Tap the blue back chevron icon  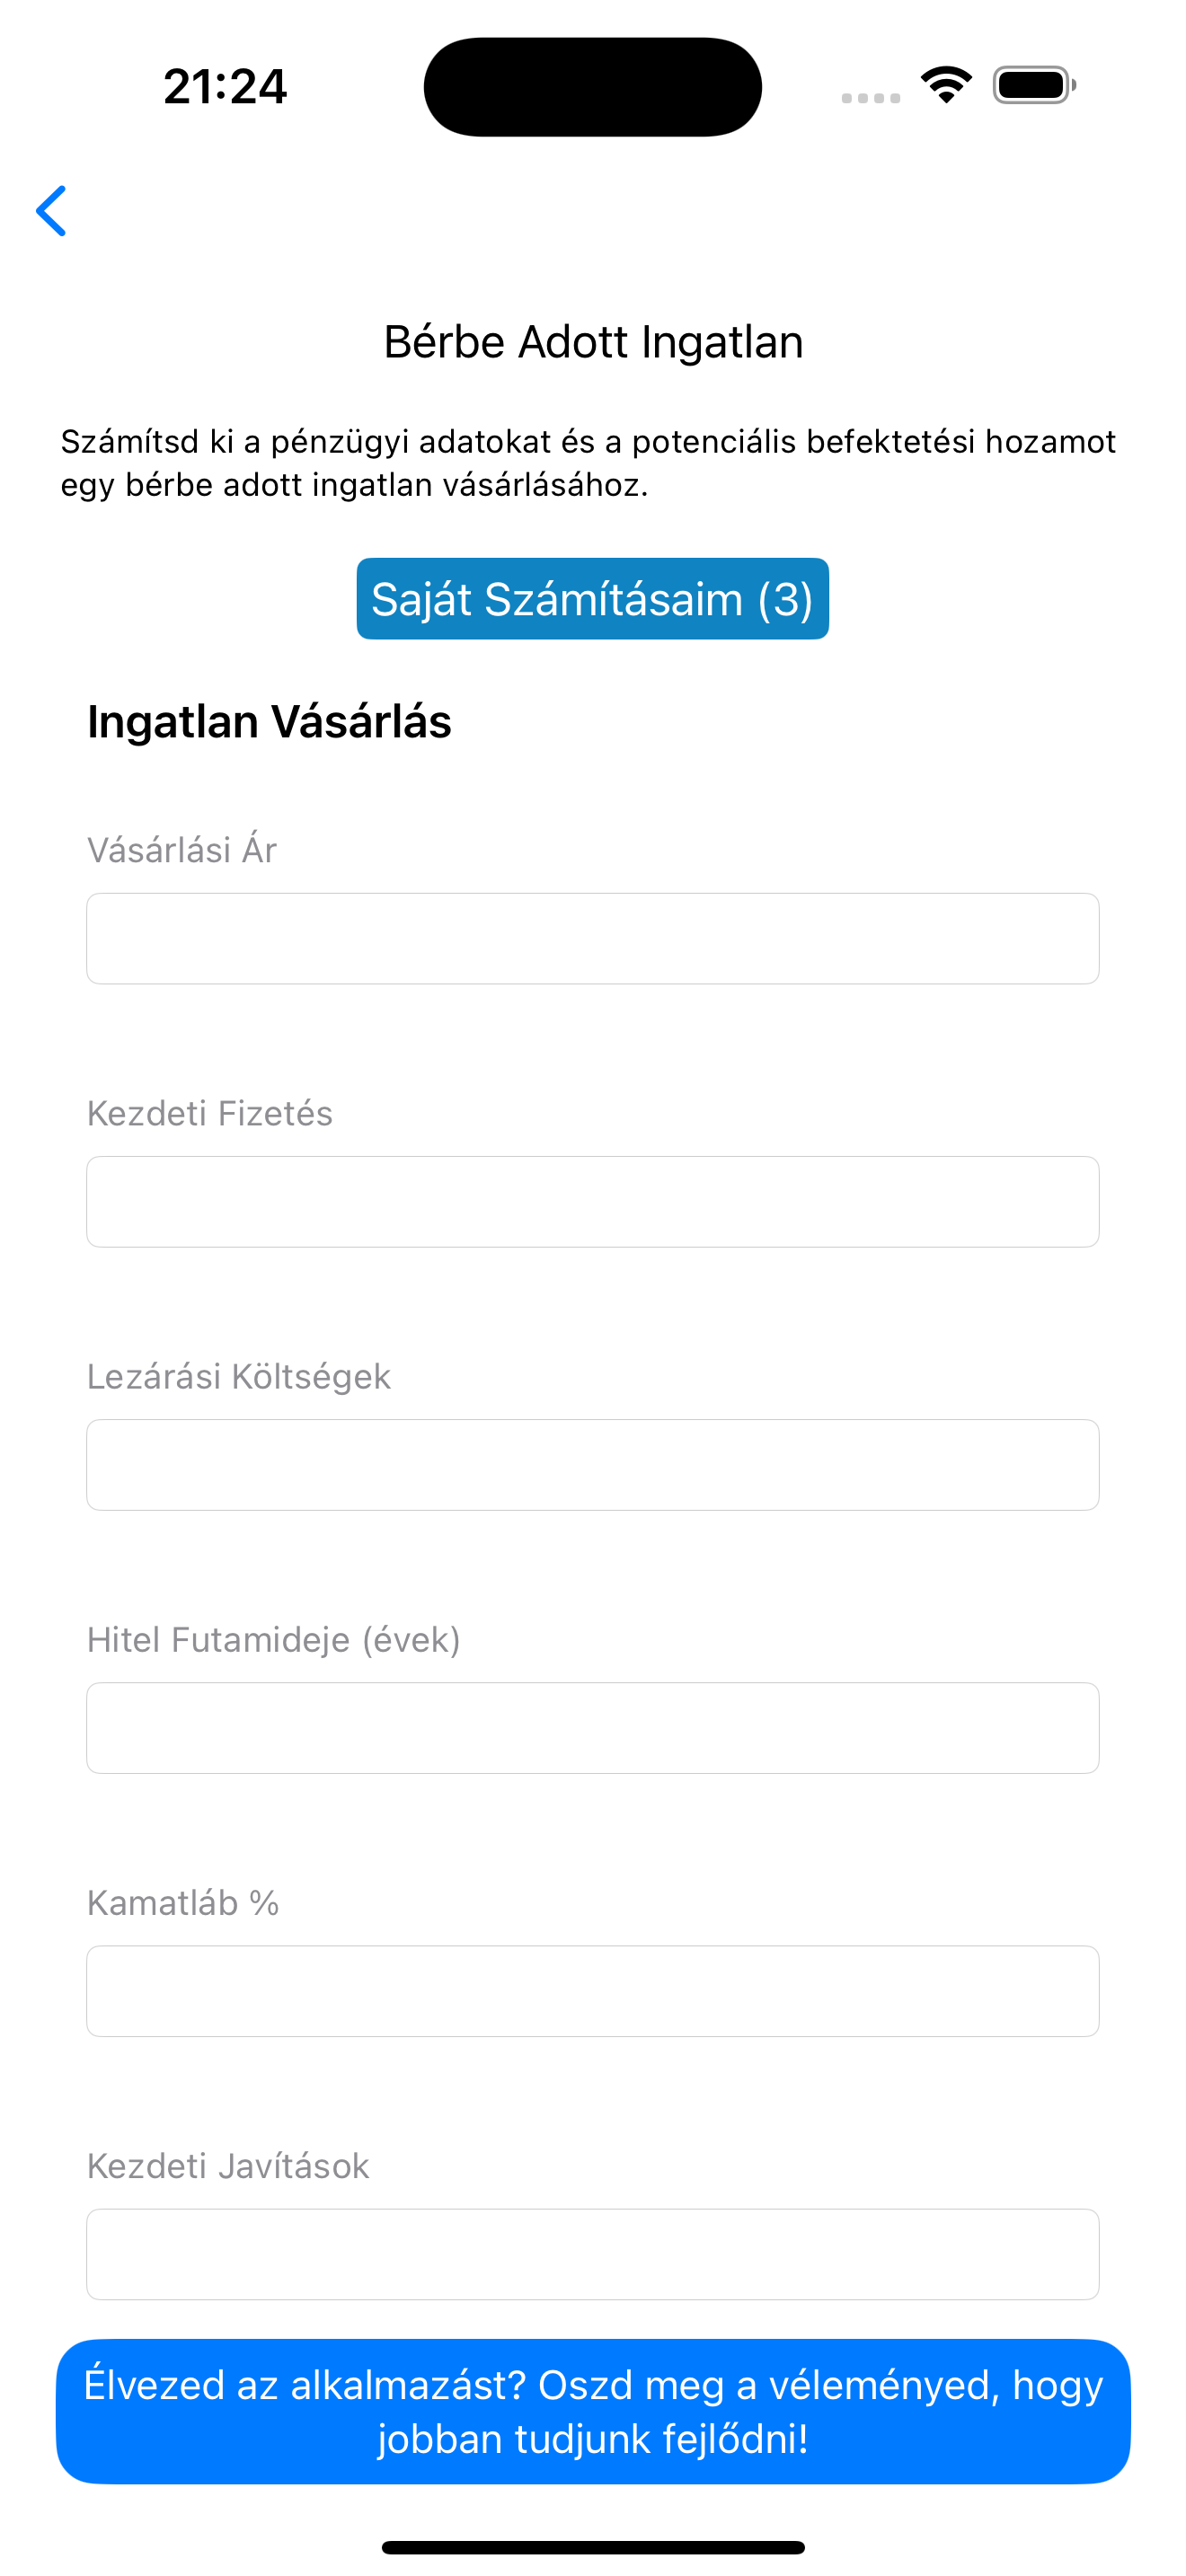(51, 211)
